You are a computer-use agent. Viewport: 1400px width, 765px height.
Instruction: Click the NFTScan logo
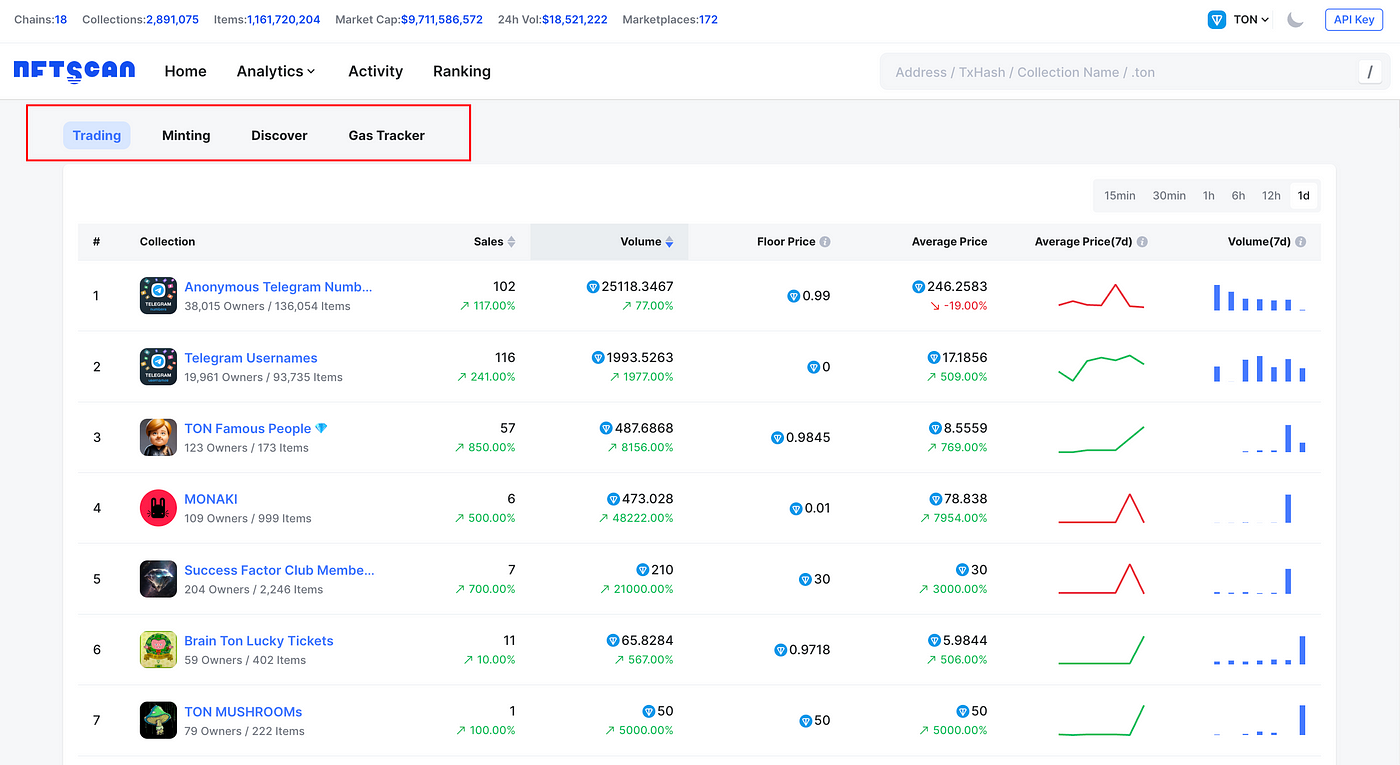click(x=76, y=71)
